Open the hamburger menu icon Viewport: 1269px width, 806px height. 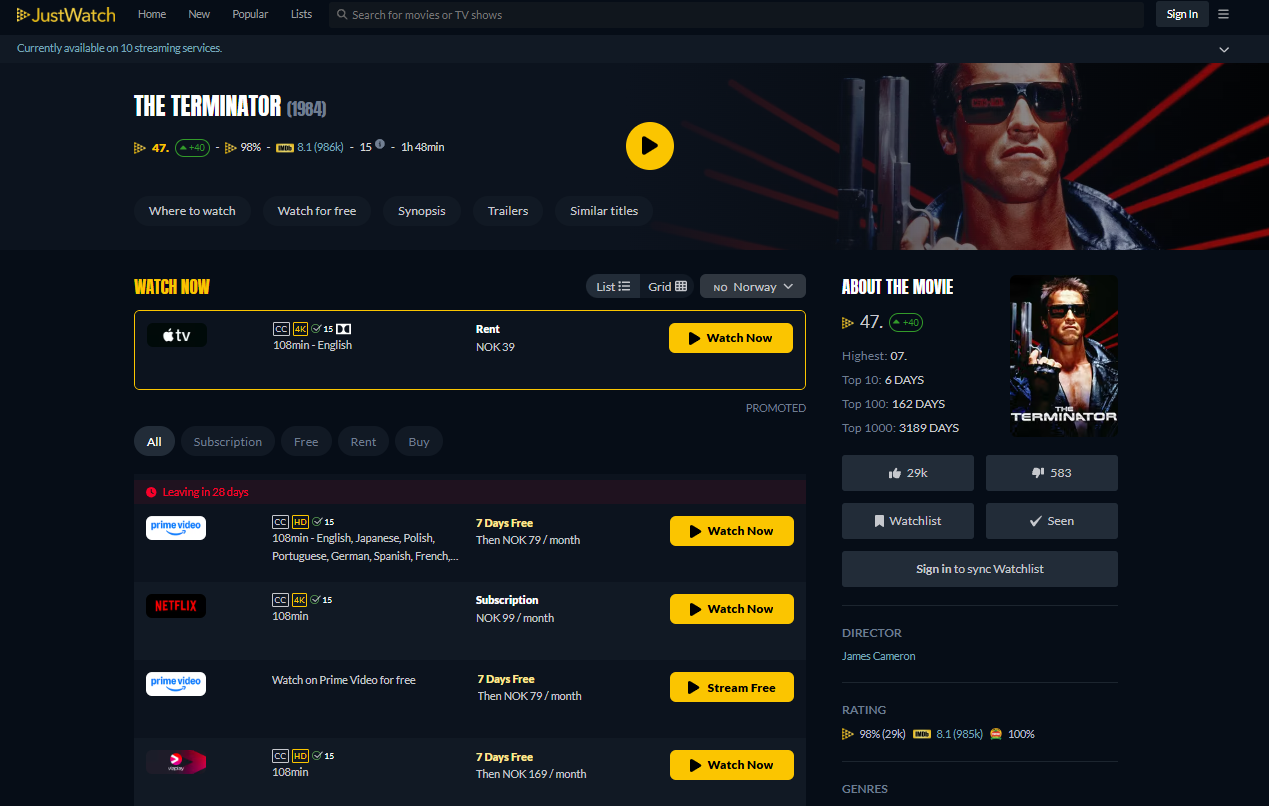click(1223, 14)
